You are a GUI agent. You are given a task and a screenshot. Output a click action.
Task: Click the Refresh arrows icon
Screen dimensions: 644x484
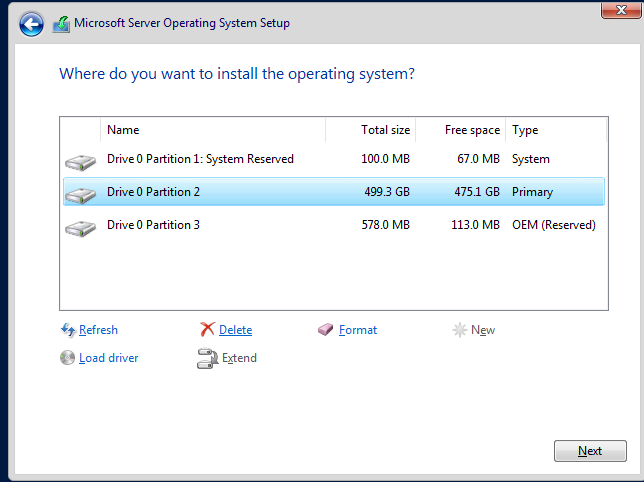click(x=68, y=330)
